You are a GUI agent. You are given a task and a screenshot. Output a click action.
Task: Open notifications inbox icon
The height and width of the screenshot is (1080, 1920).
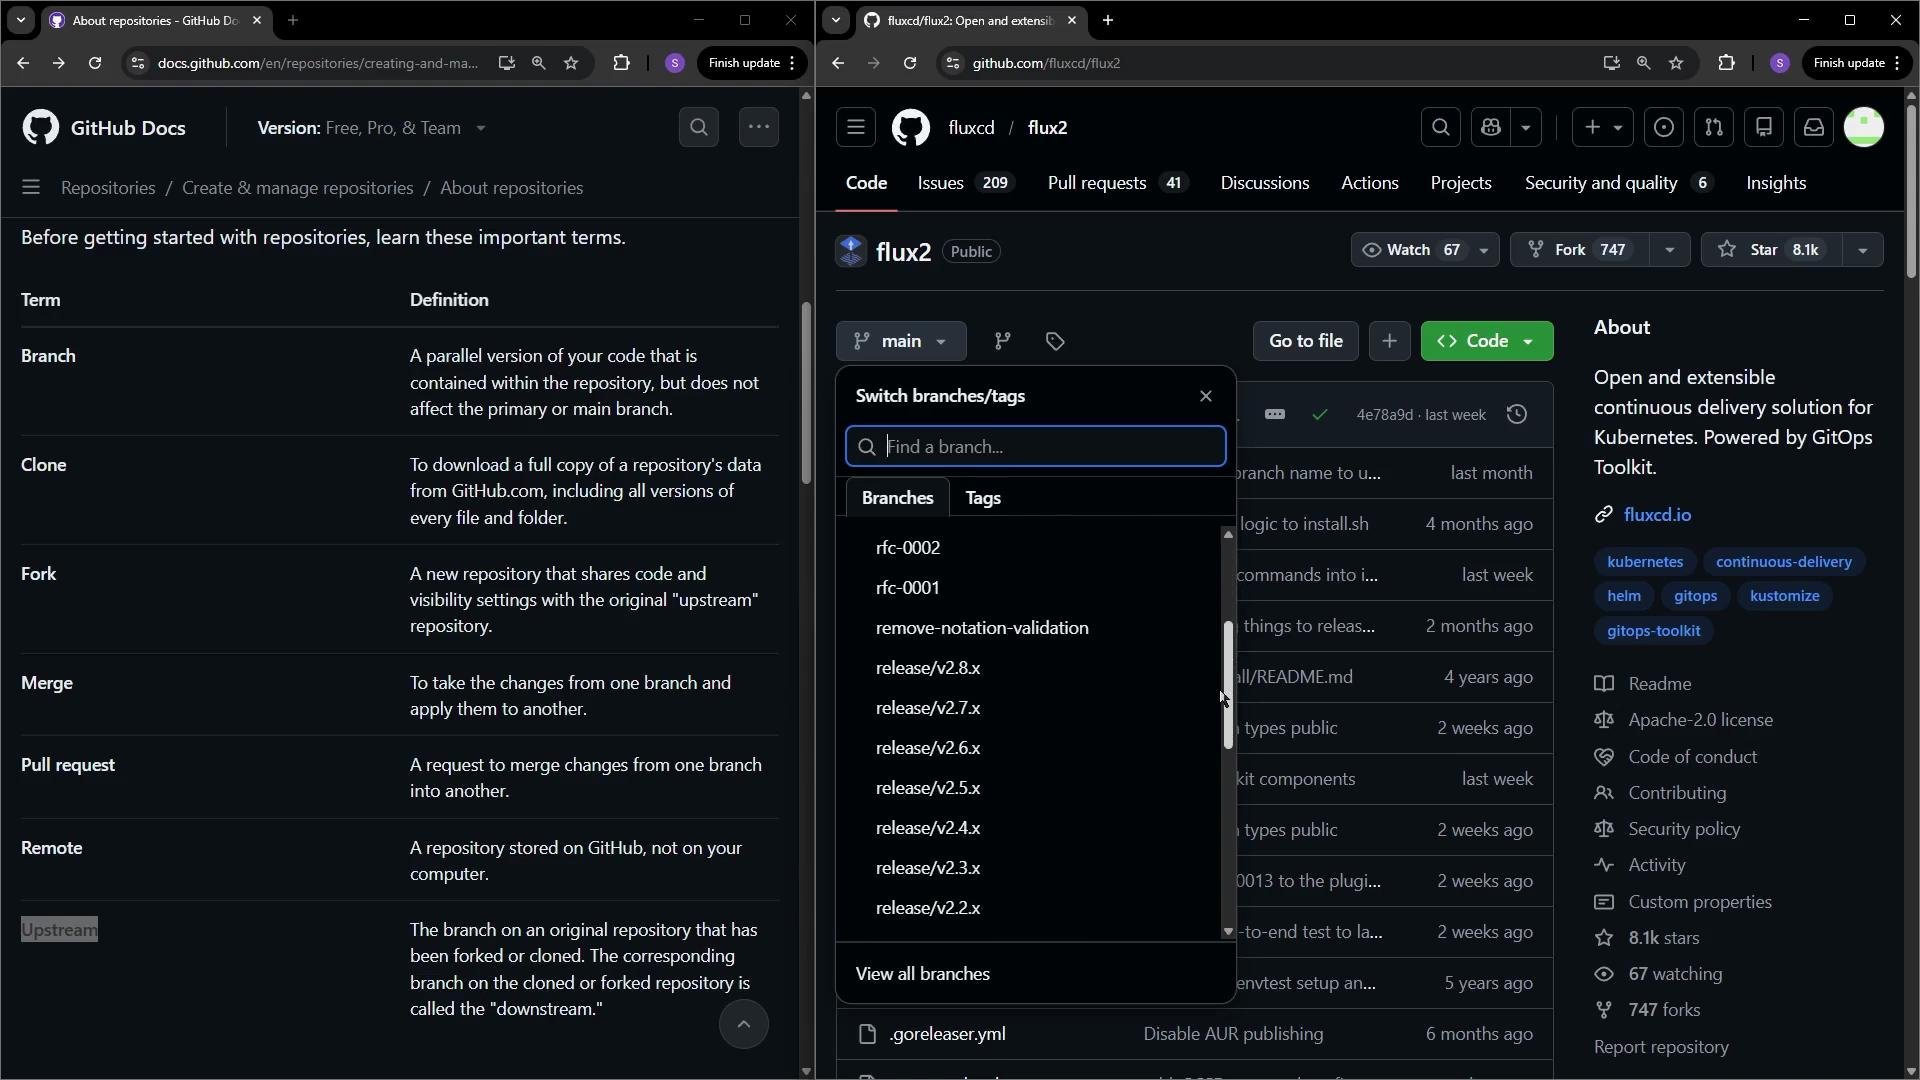[1813, 127]
